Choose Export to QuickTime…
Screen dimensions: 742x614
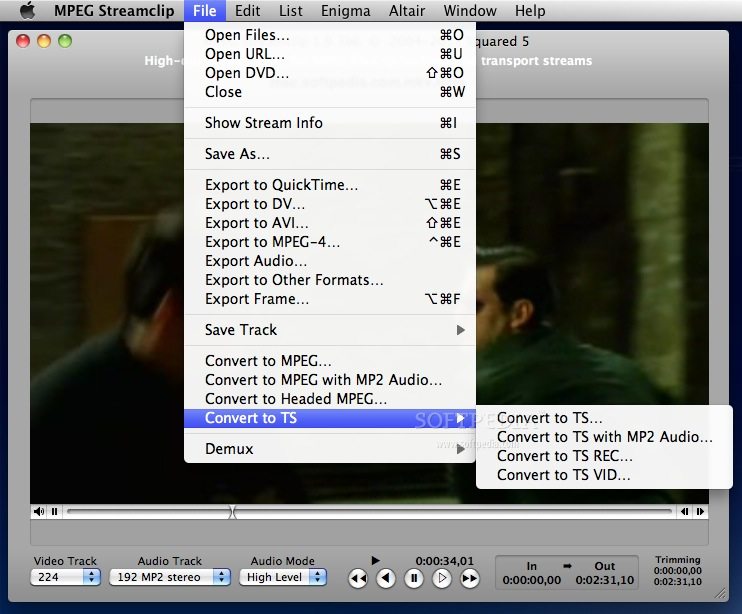(330, 185)
